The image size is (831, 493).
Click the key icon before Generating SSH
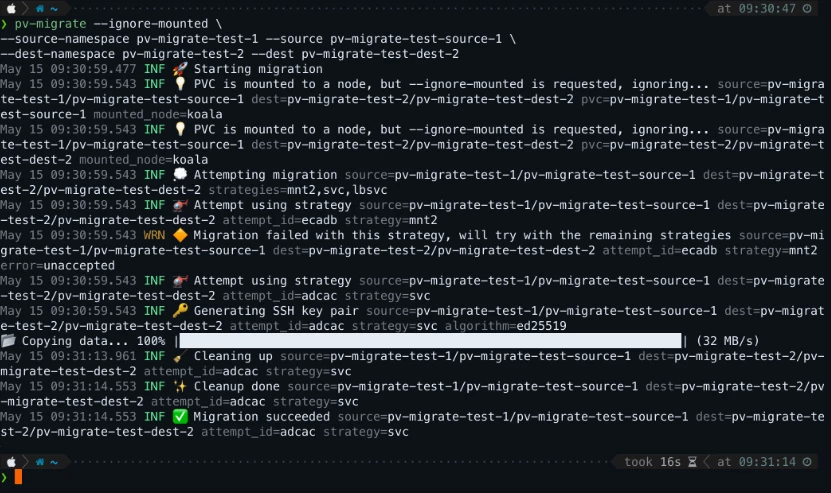coord(180,311)
